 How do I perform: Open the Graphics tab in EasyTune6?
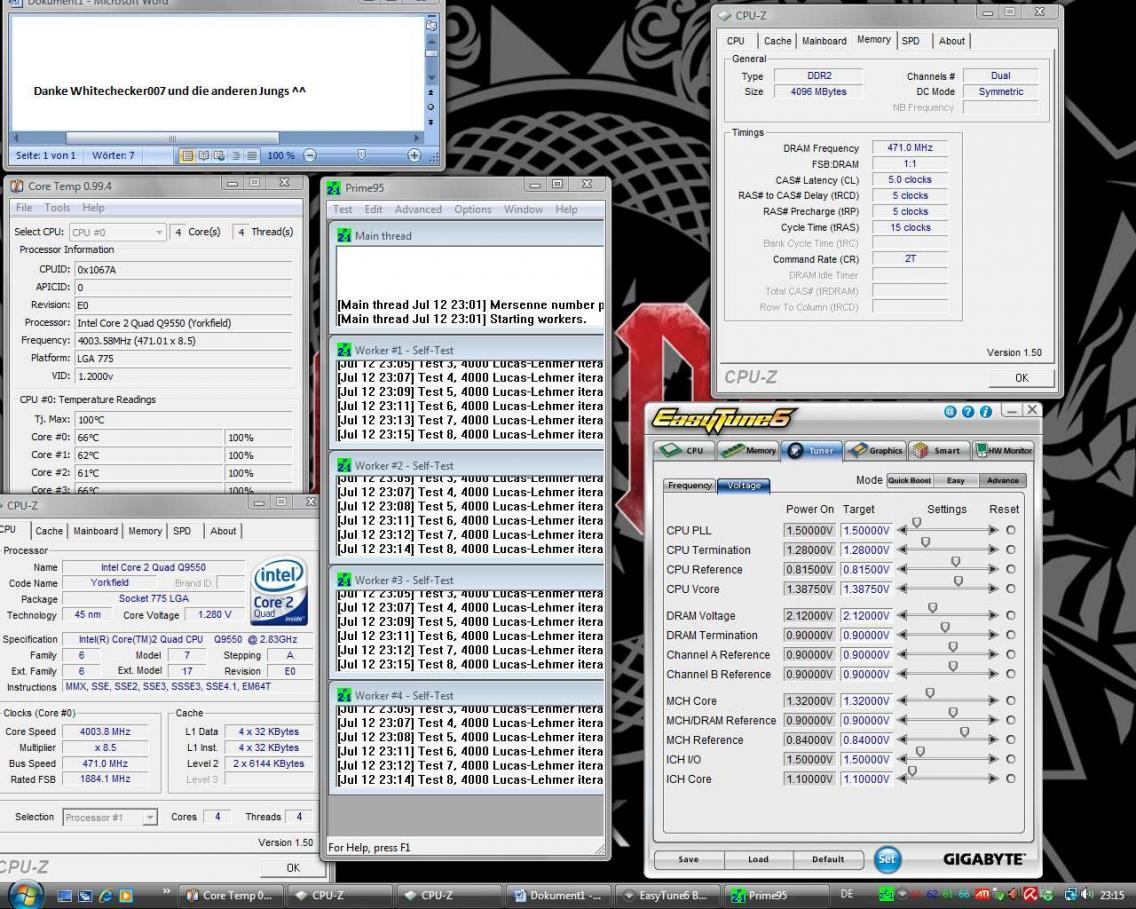(877, 451)
